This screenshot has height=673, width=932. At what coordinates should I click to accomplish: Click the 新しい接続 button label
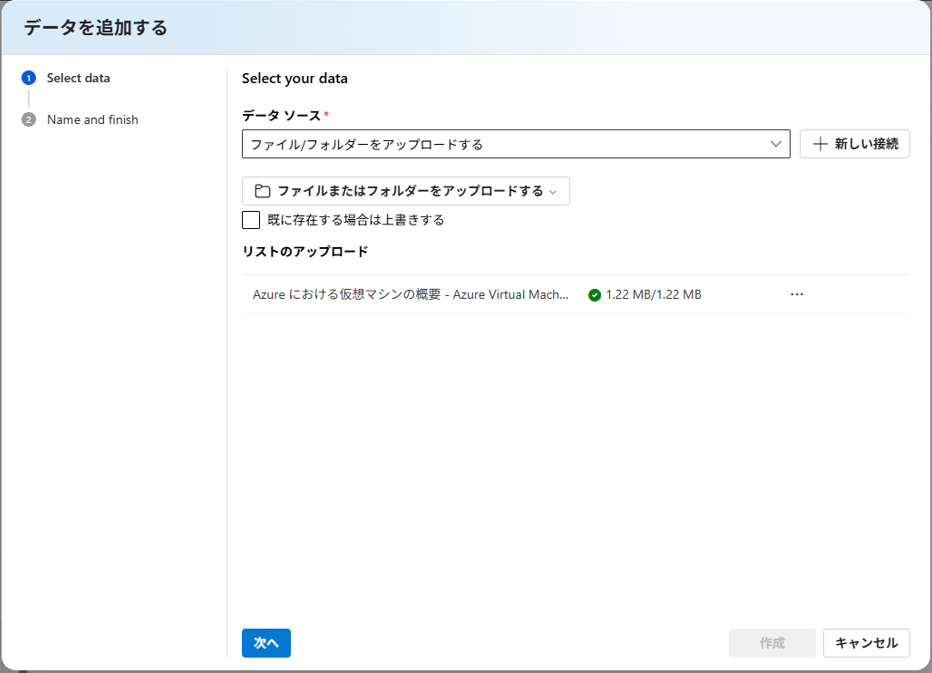pos(866,144)
